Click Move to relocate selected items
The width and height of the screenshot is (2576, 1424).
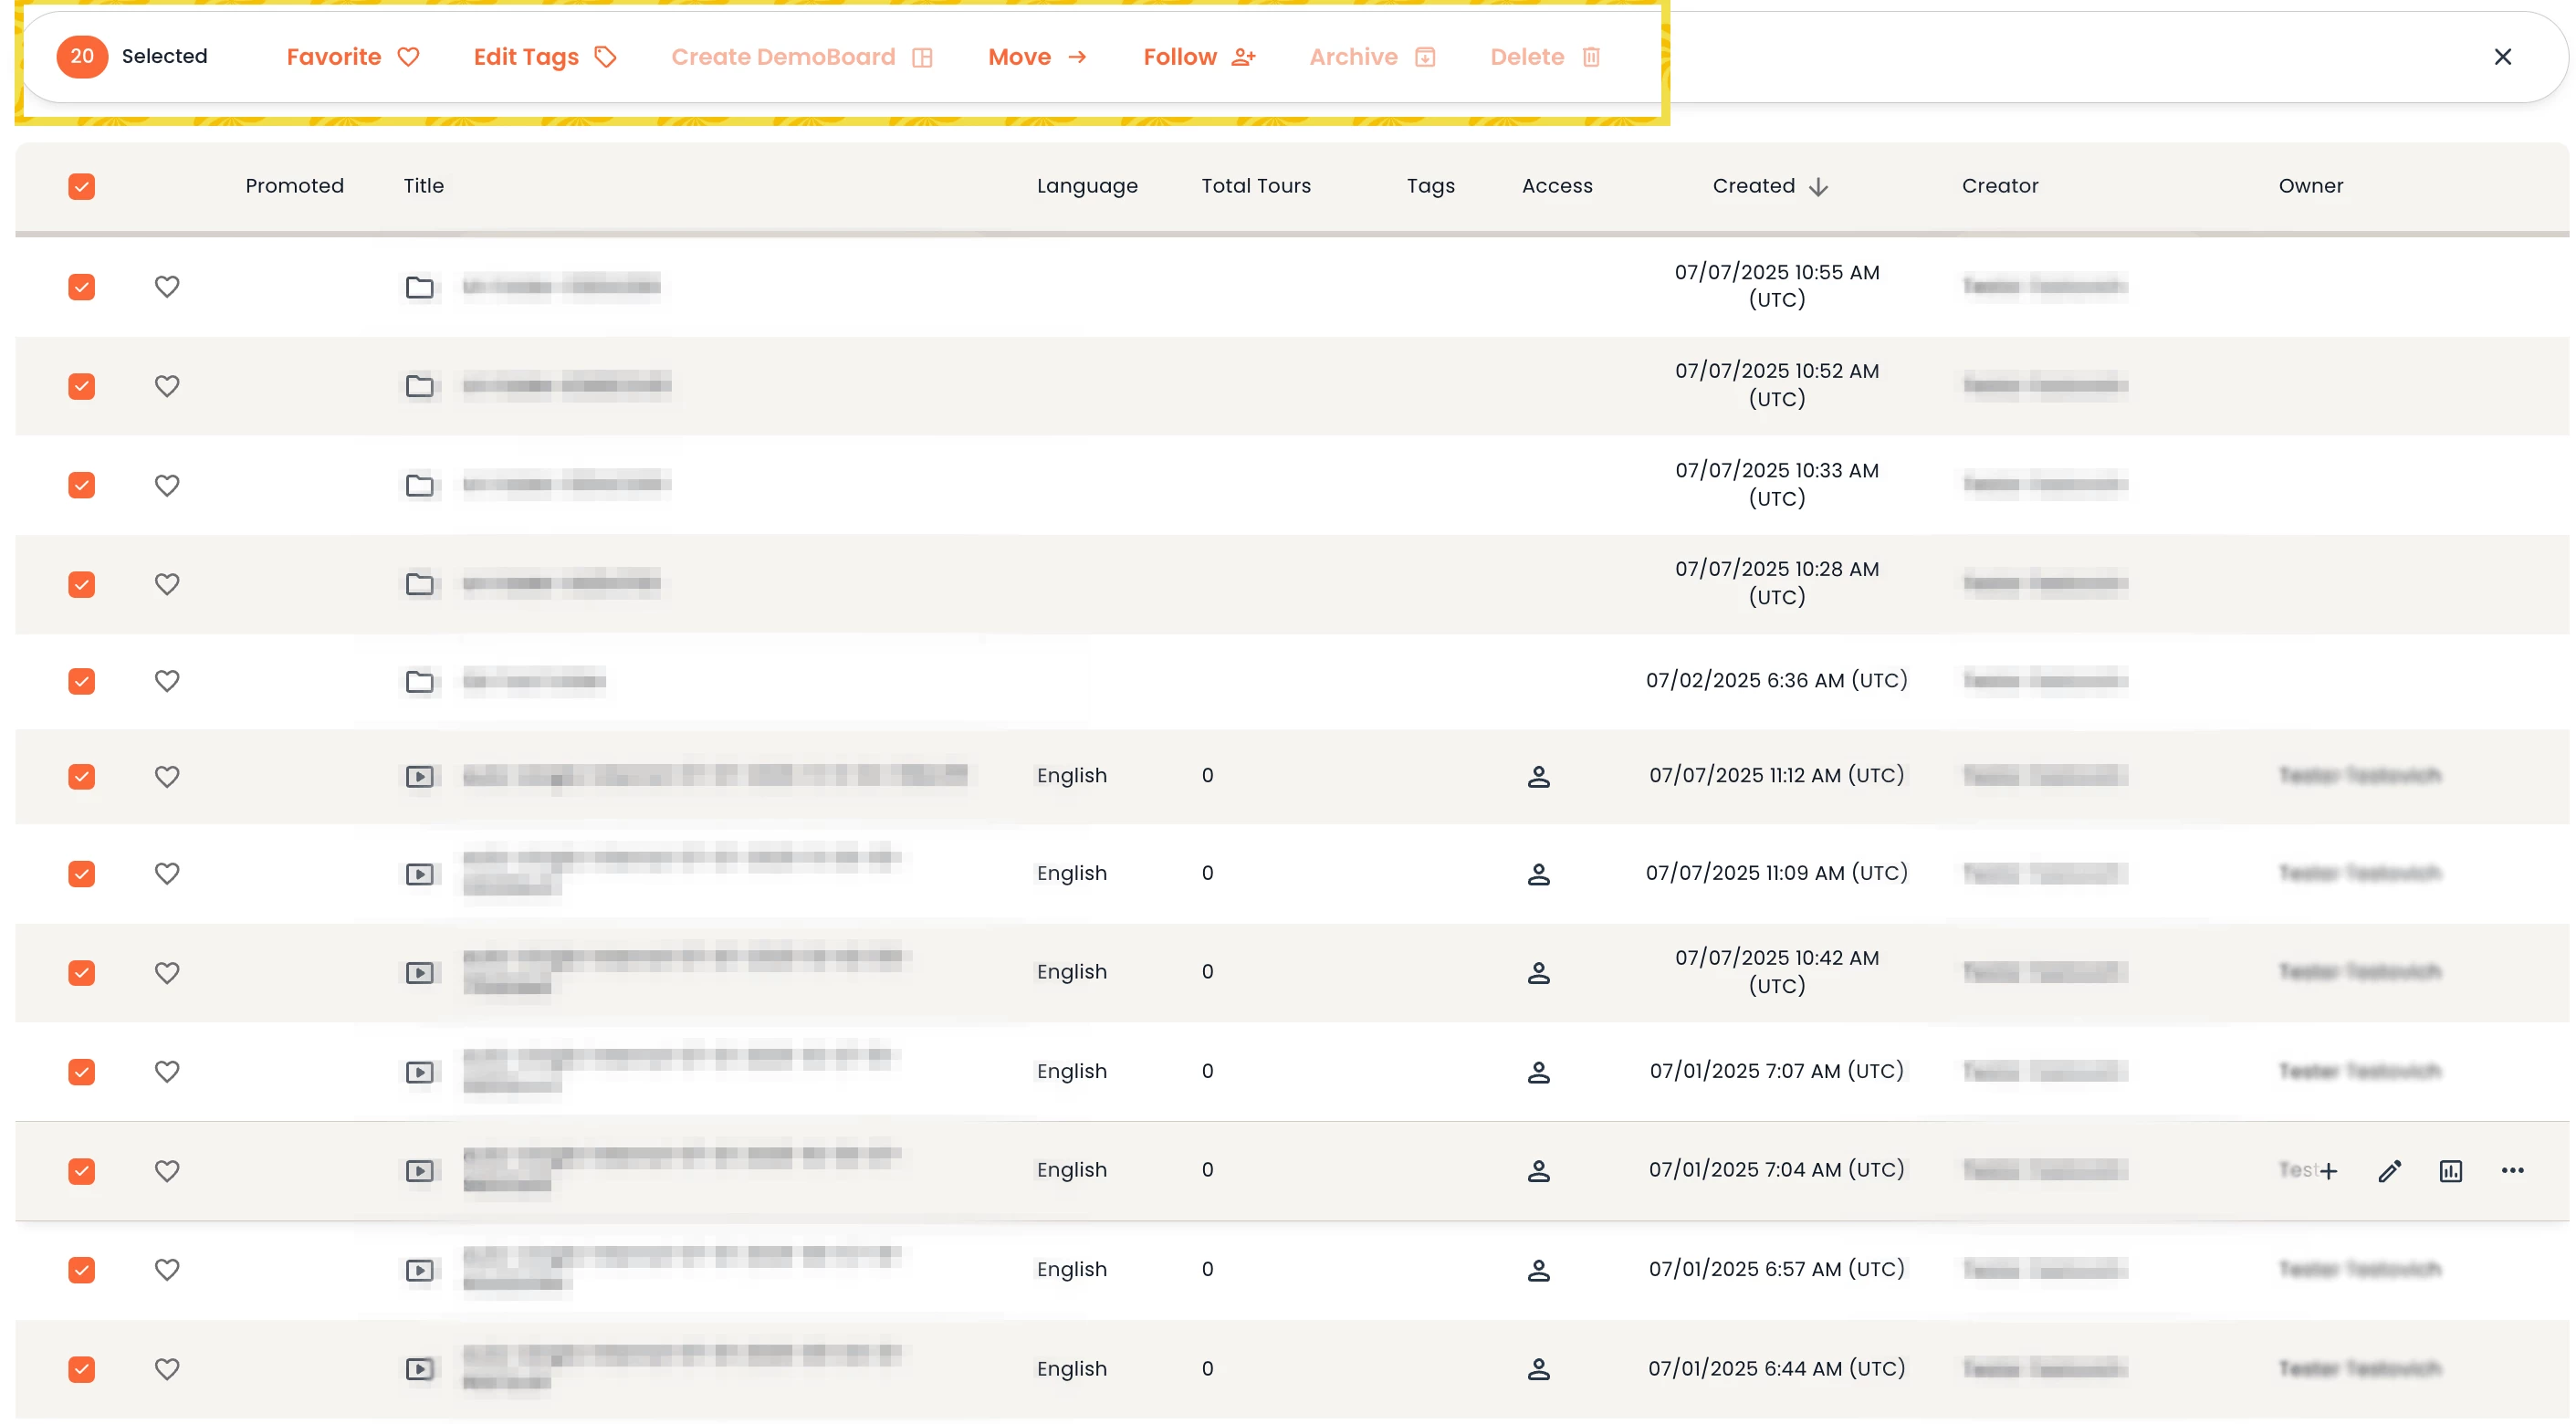pos(1036,57)
